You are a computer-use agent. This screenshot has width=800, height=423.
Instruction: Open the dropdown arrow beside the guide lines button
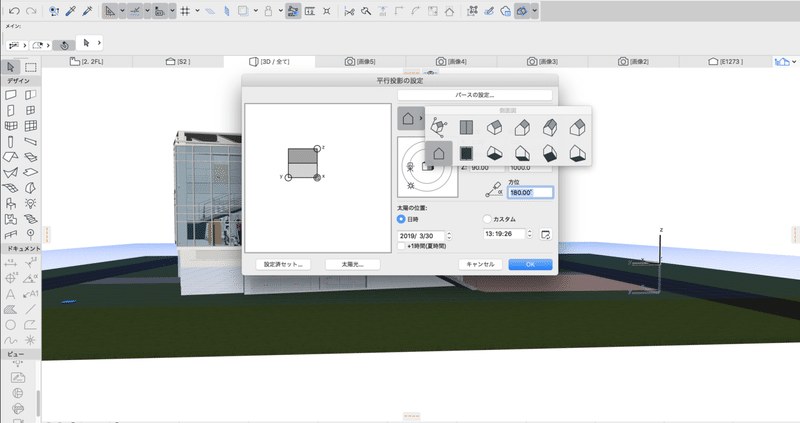tap(122, 11)
